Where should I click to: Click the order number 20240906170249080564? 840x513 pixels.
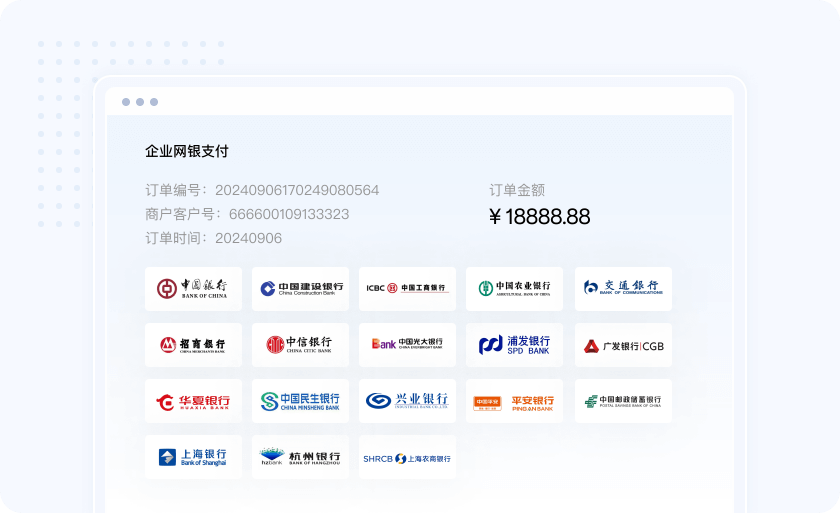[297, 190]
